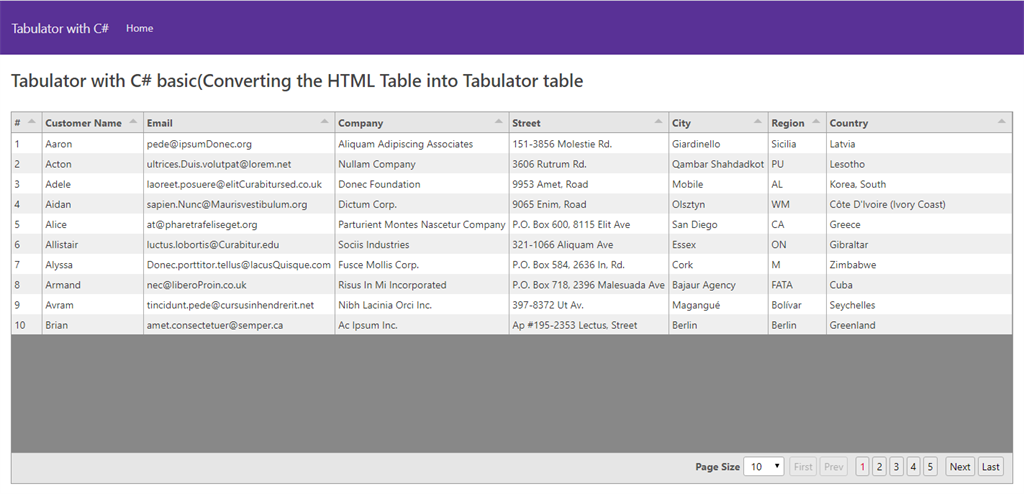Go to page 2
Viewport: 1024px width, 494px height.
879,467
